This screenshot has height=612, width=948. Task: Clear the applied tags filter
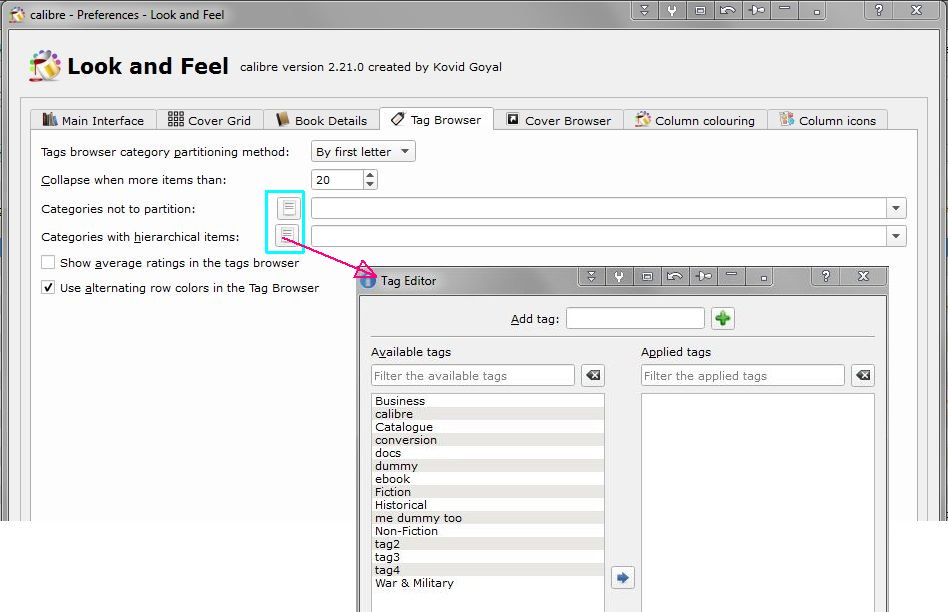pyautogui.click(x=863, y=376)
